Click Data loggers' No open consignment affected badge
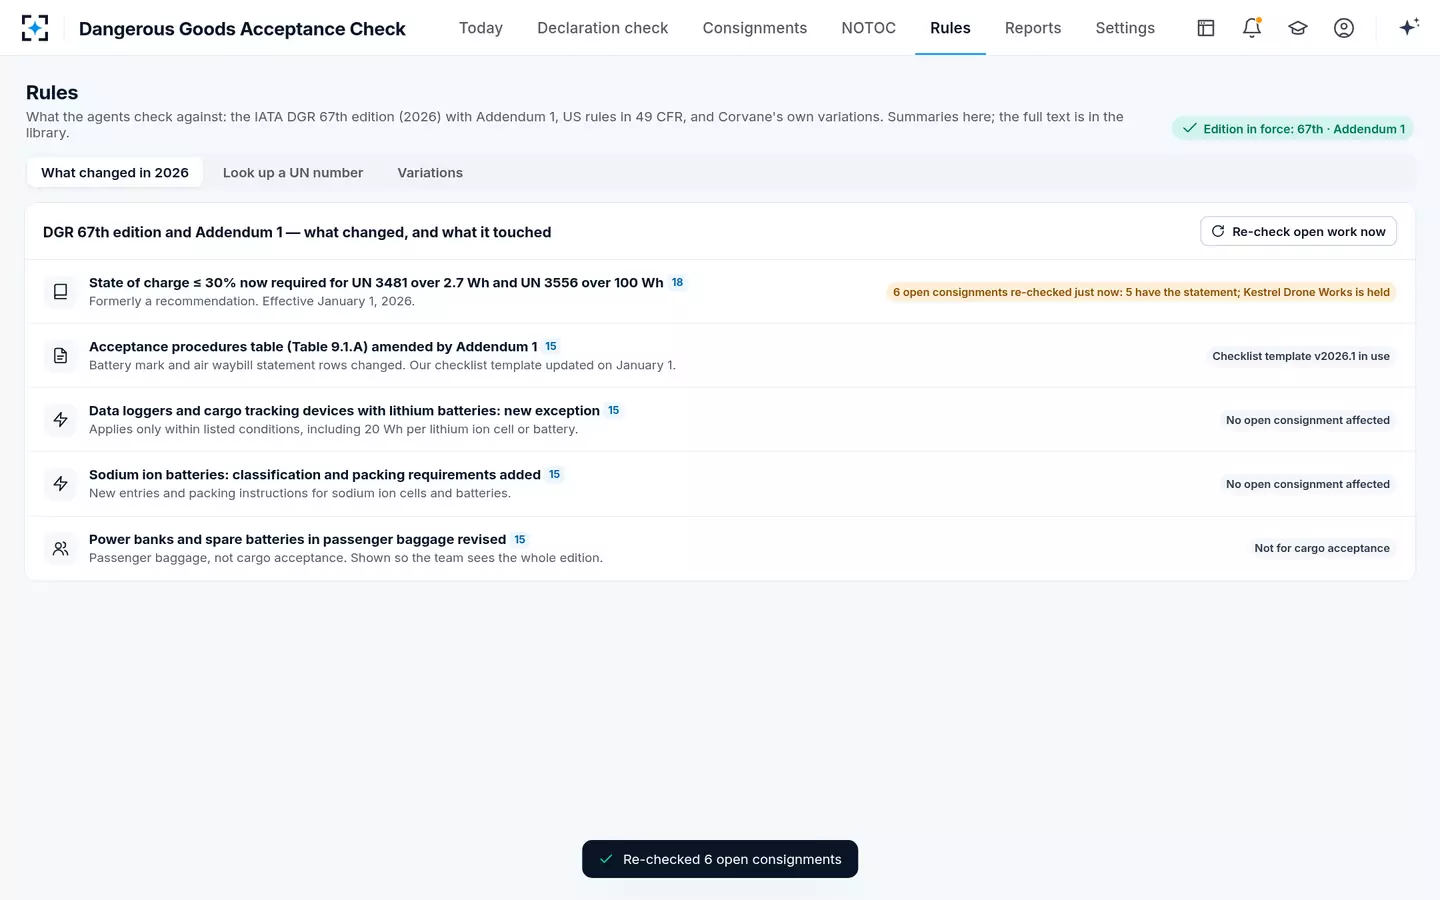 (1308, 420)
